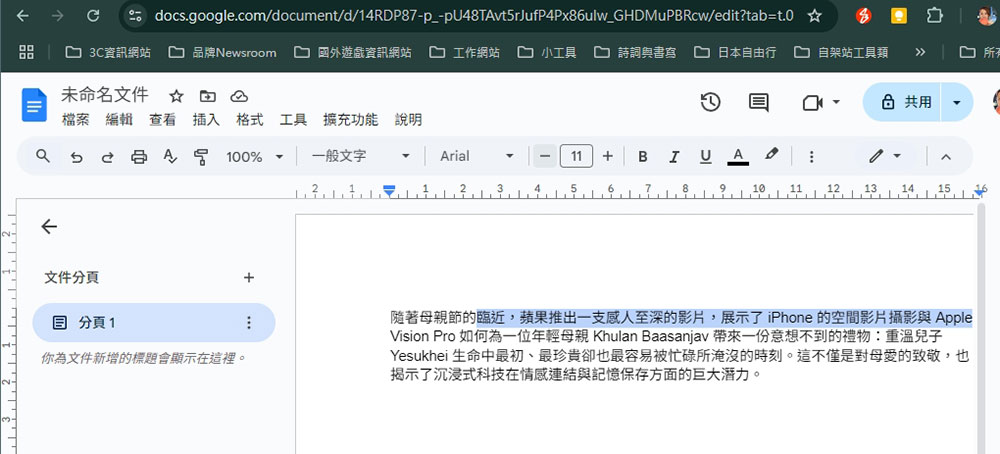Viewport: 1000px width, 454px height.
Task: Redo the last action
Action: tap(108, 157)
